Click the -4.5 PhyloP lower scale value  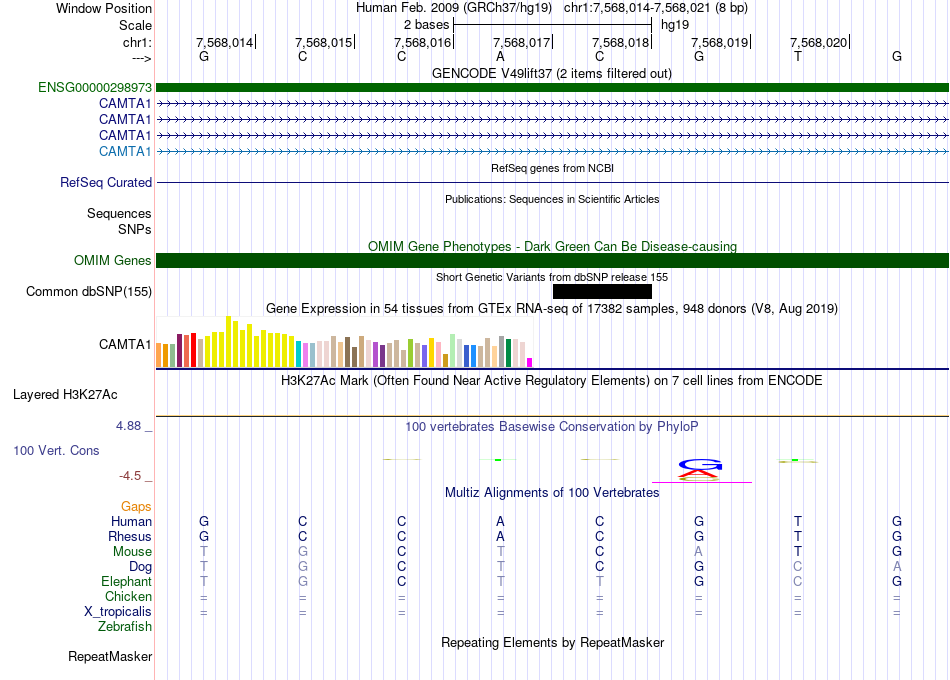pyautogui.click(x=130, y=476)
